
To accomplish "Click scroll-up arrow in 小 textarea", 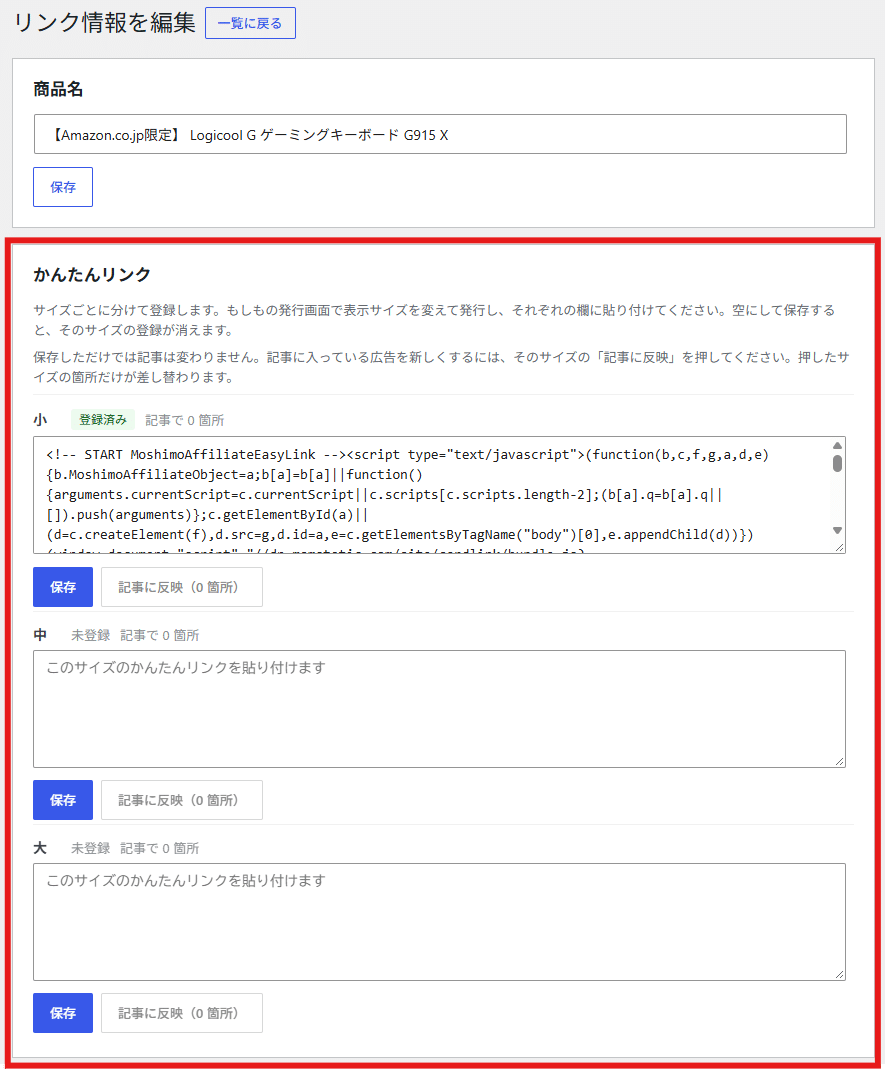I will click(837, 446).
